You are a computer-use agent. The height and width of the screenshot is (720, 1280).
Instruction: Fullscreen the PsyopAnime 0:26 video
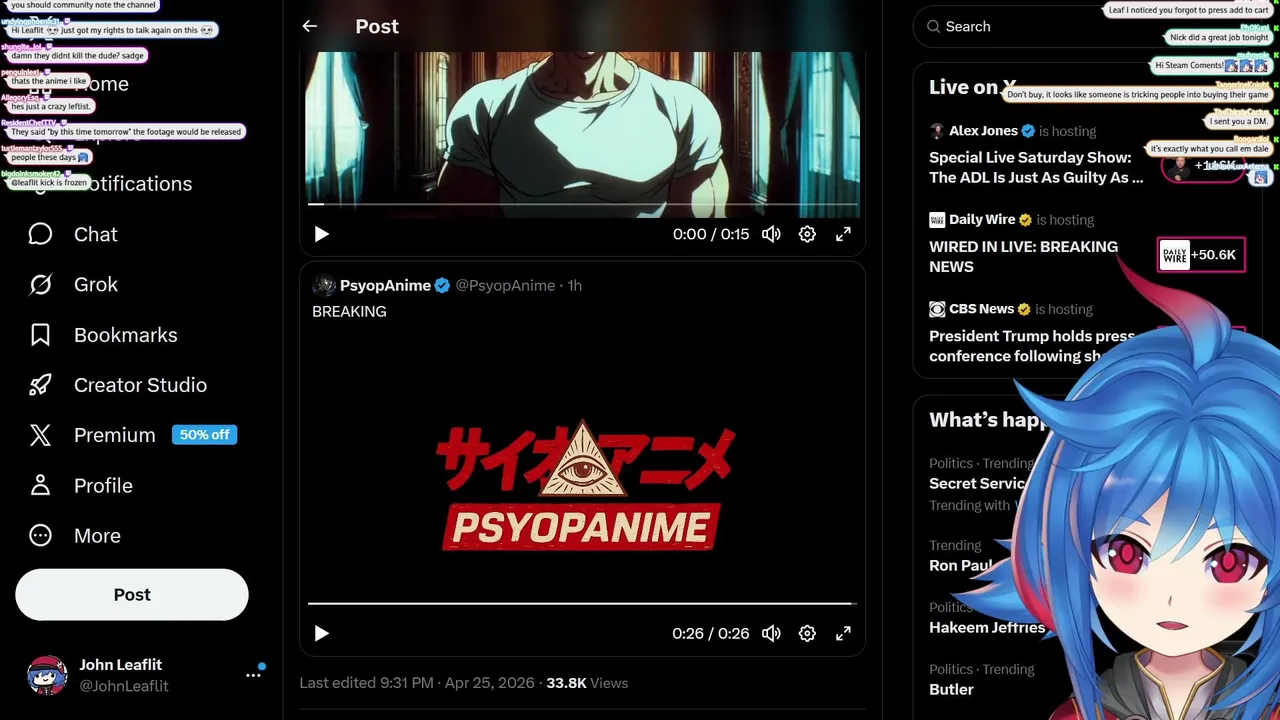tap(843, 633)
